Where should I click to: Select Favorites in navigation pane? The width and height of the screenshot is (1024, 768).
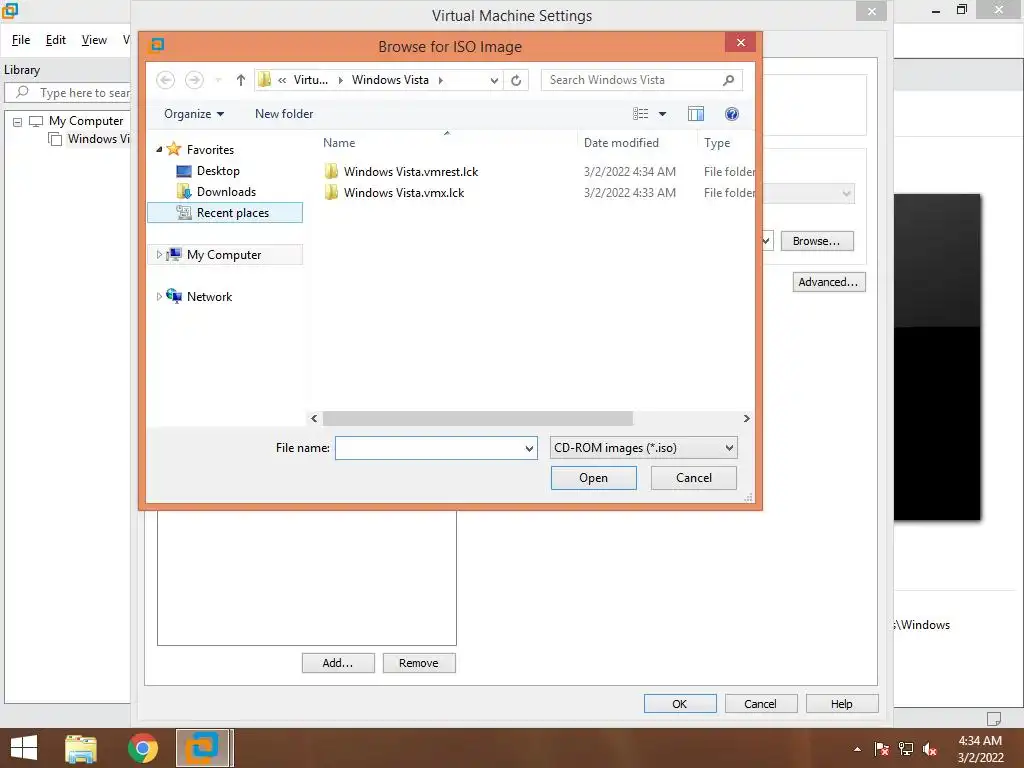(x=210, y=150)
